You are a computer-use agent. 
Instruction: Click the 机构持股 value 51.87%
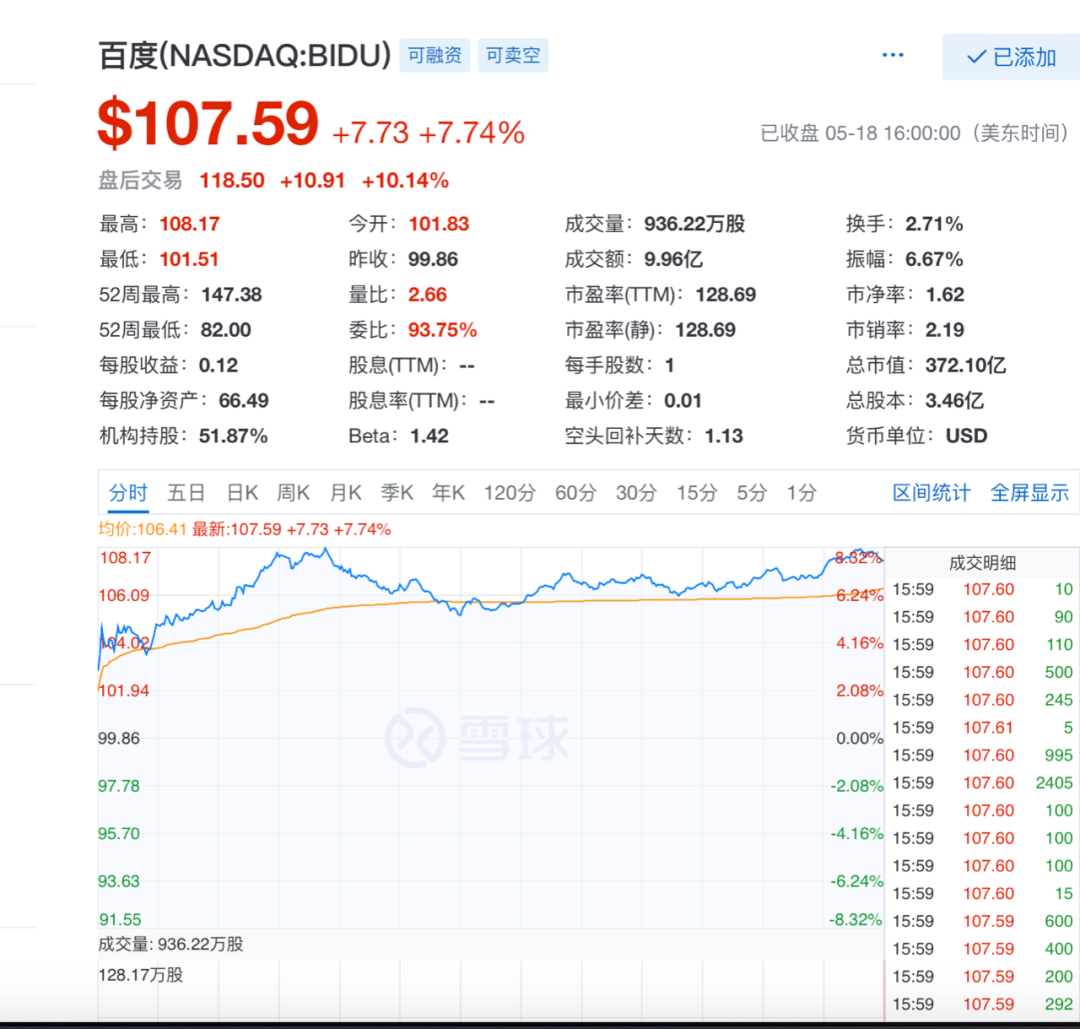233,436
